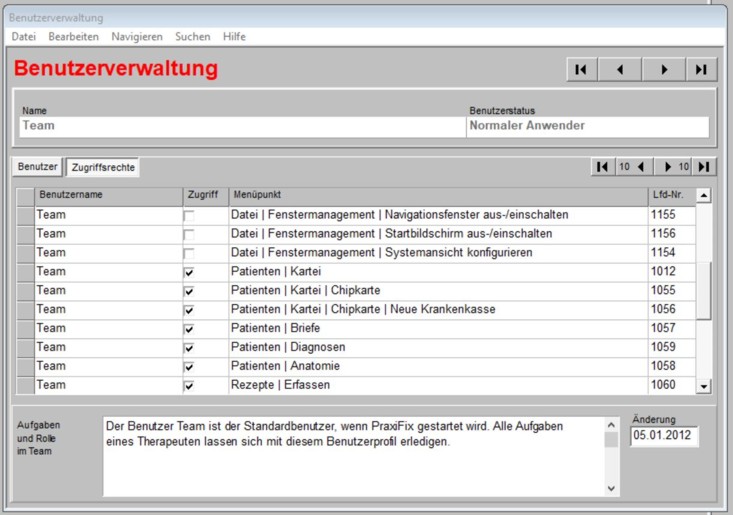Switch to the Benutzer tab
733x515 pixels.
pos(37,167)
